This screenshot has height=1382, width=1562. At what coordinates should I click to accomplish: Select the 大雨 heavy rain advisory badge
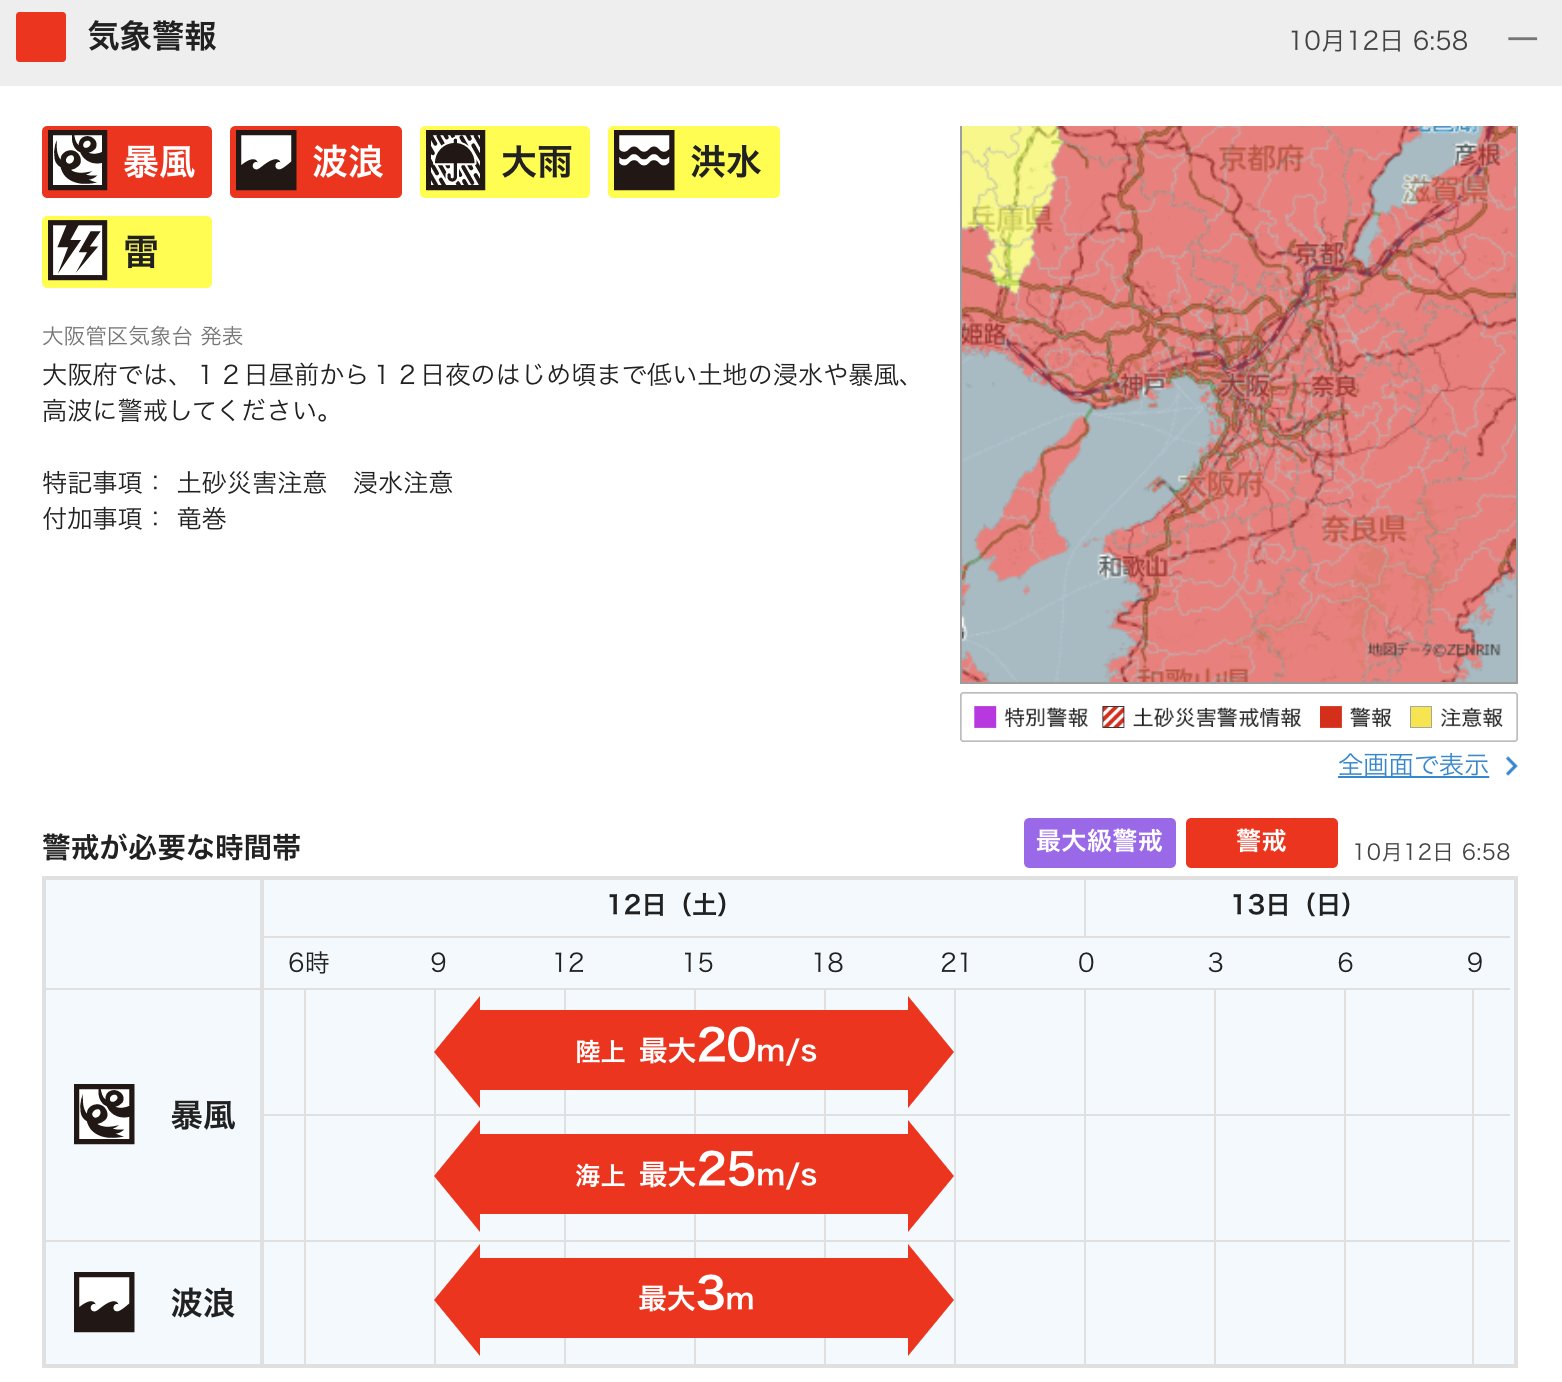(x=504, y=162)
